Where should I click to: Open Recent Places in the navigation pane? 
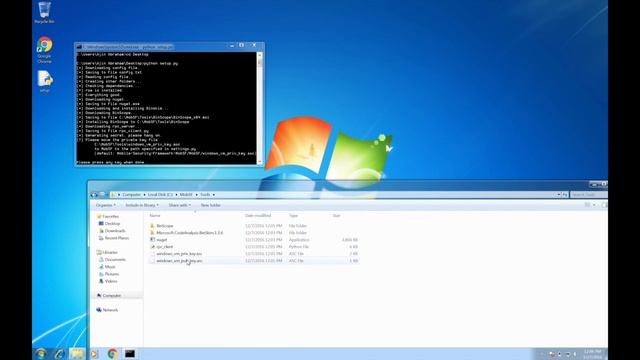point(114,238)
